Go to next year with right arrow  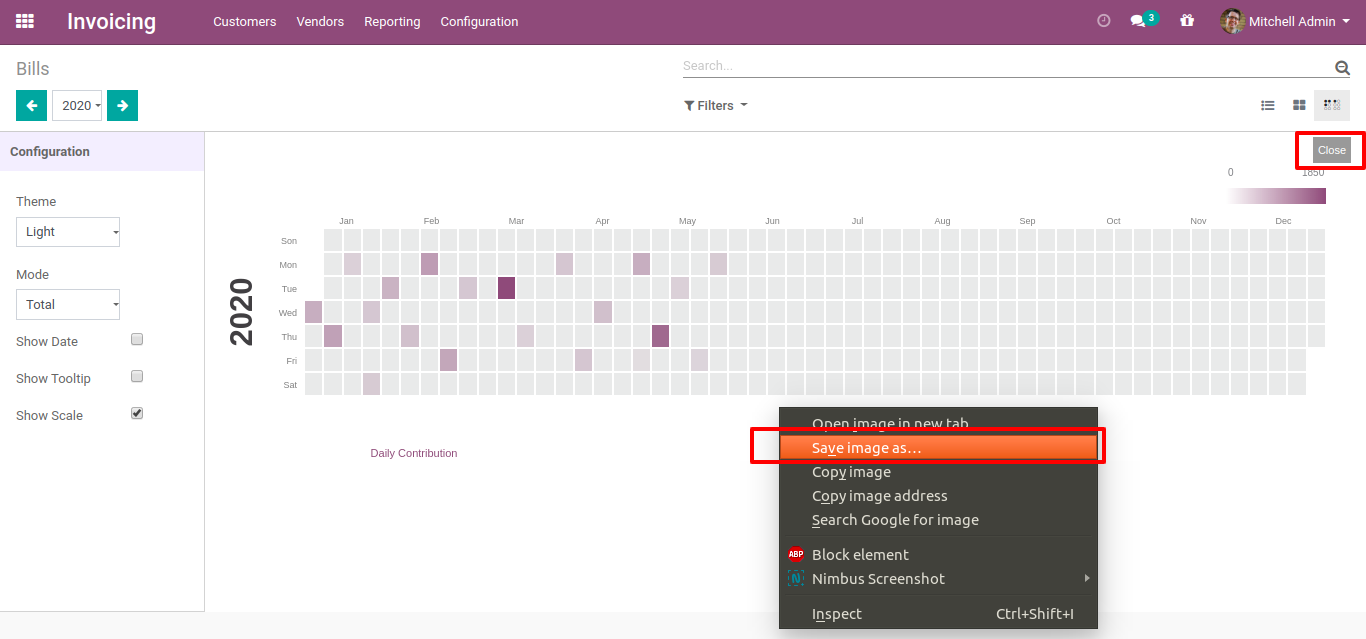point(122,105)
